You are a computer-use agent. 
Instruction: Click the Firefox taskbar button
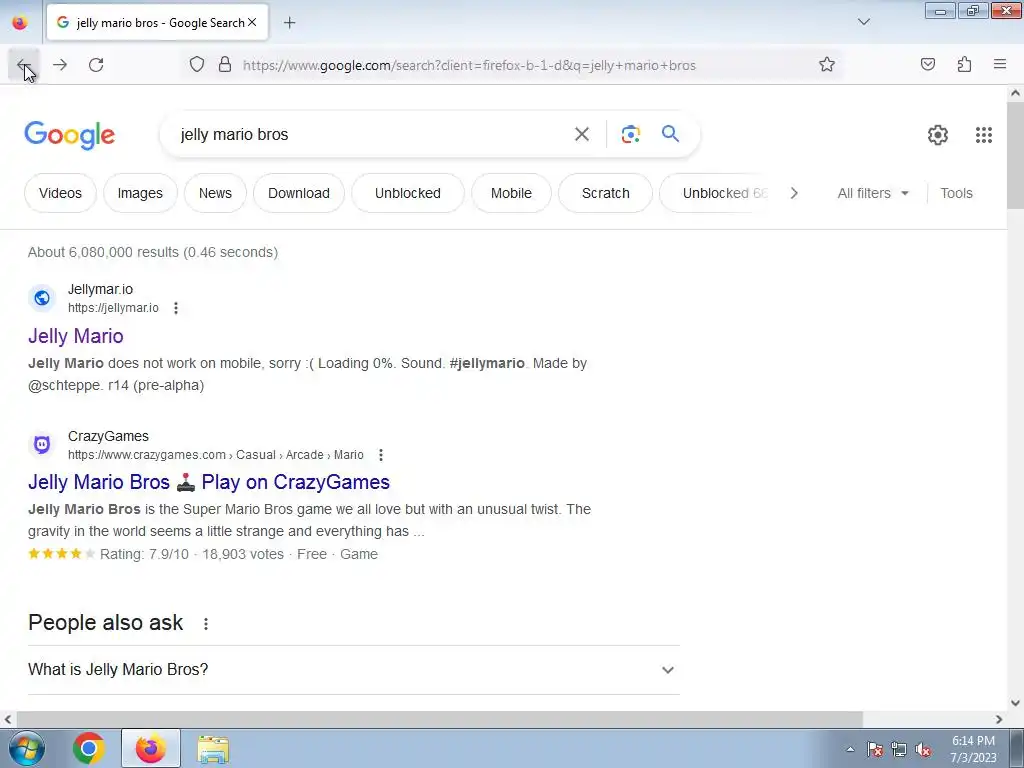(x=150, y=748)
